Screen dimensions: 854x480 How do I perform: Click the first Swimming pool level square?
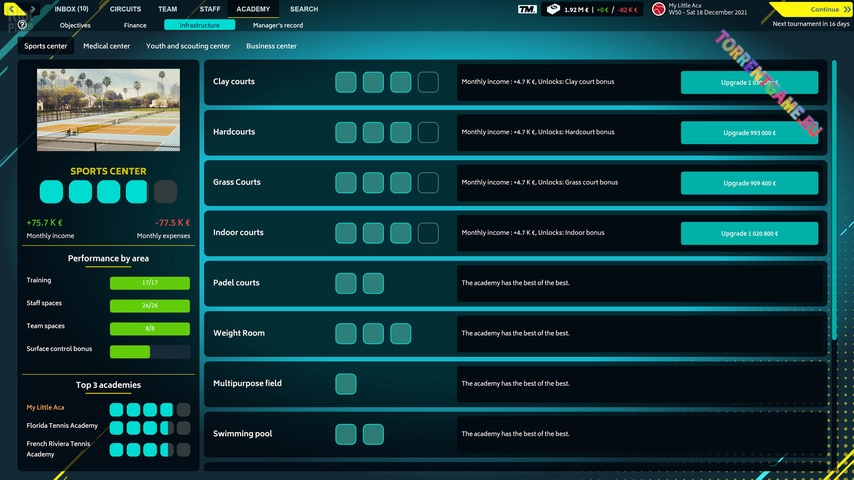[x=345, y=434]
